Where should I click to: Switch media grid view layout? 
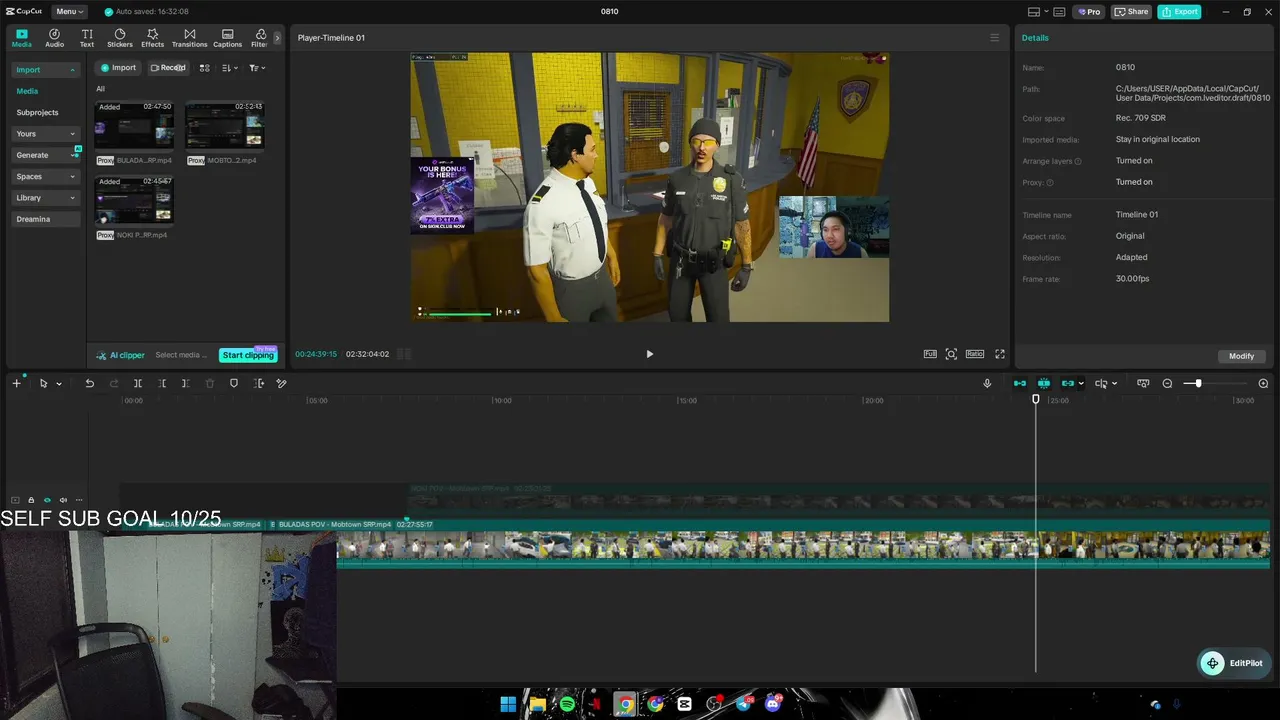[204, 68]
